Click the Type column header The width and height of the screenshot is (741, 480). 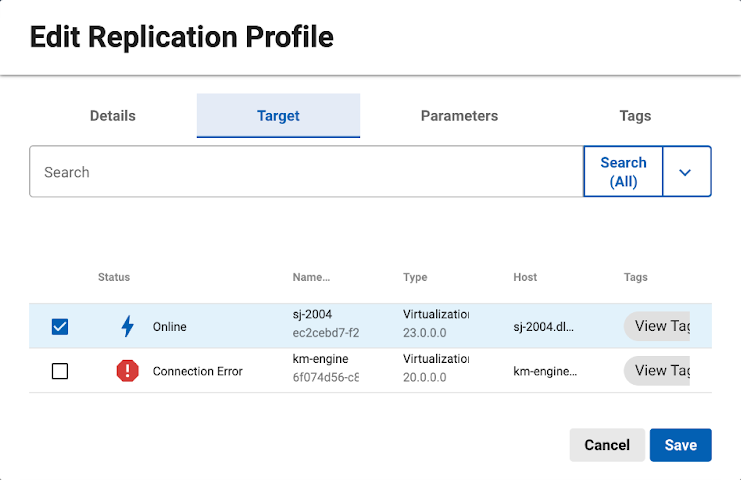(x=415, y=277)
